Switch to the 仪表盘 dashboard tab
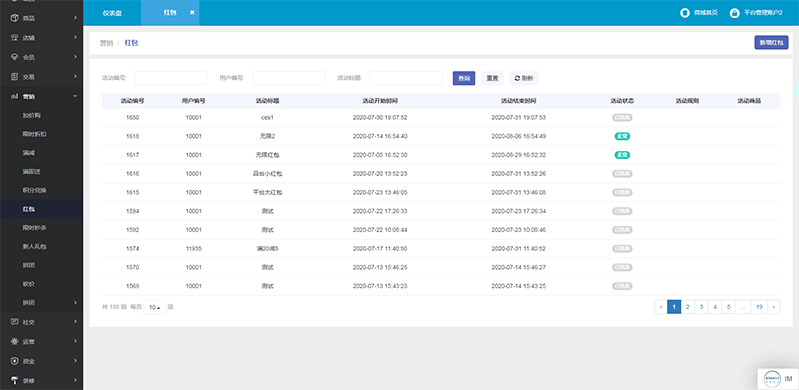Viewport: 799px width, 390px height. [x=112, y=13]
